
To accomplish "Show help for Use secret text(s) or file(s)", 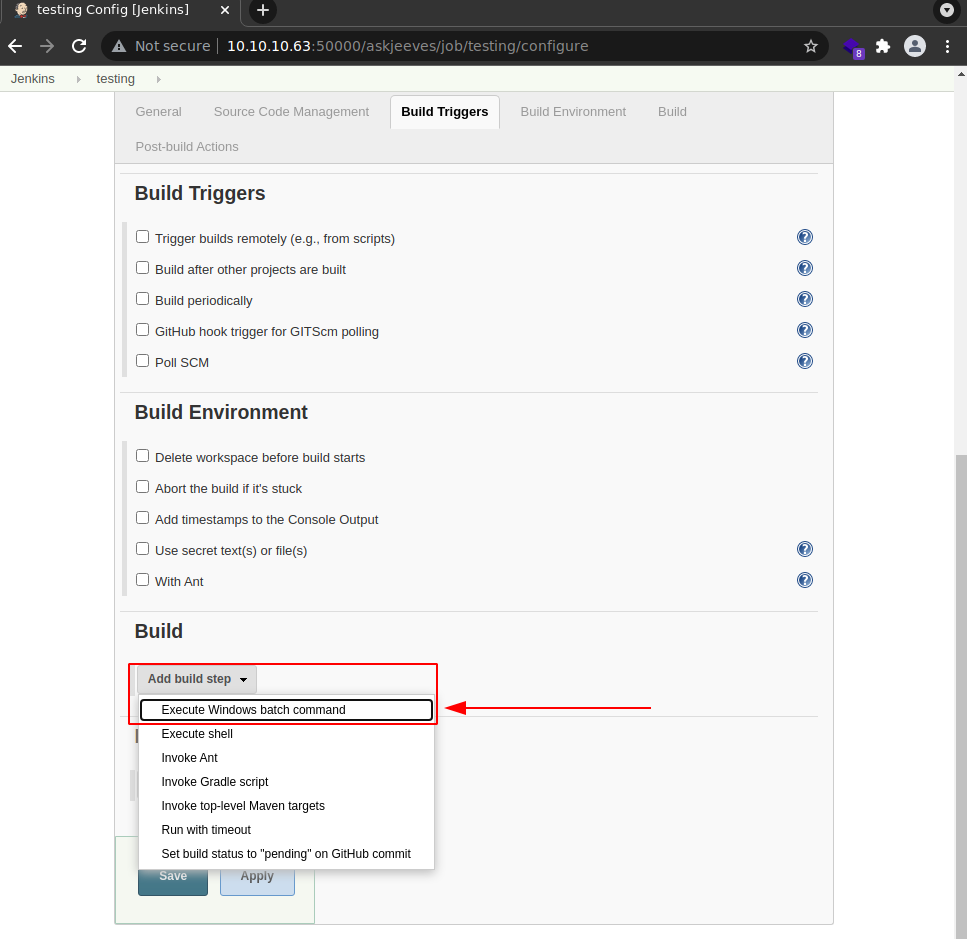I will (804, 550).
